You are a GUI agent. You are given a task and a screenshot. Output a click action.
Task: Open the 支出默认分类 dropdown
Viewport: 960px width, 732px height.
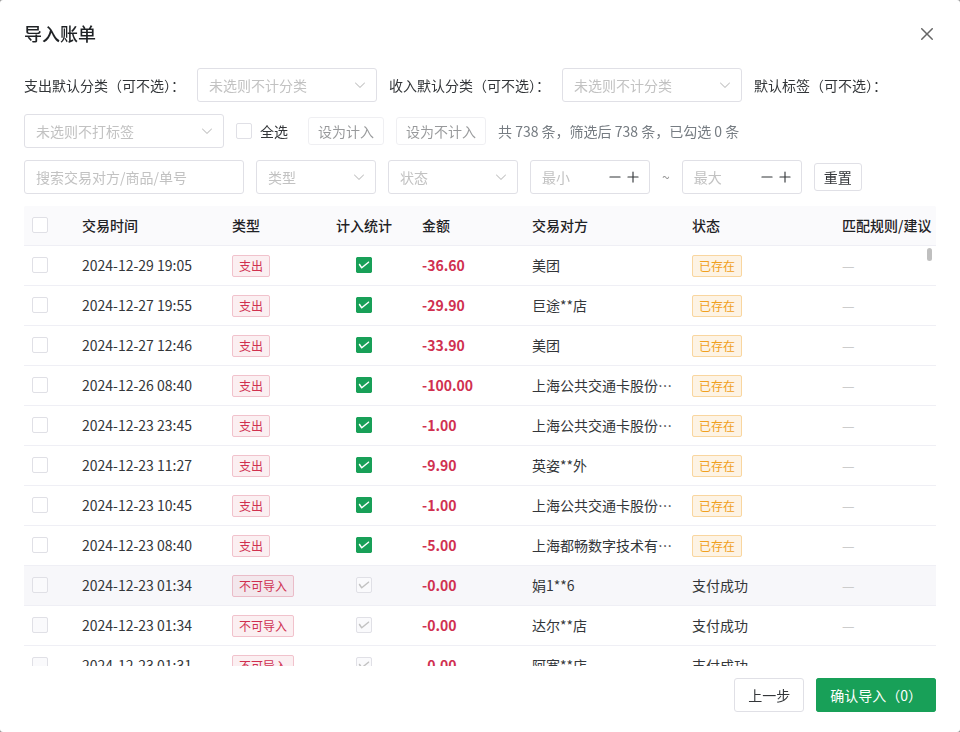(x=287, y=85)
